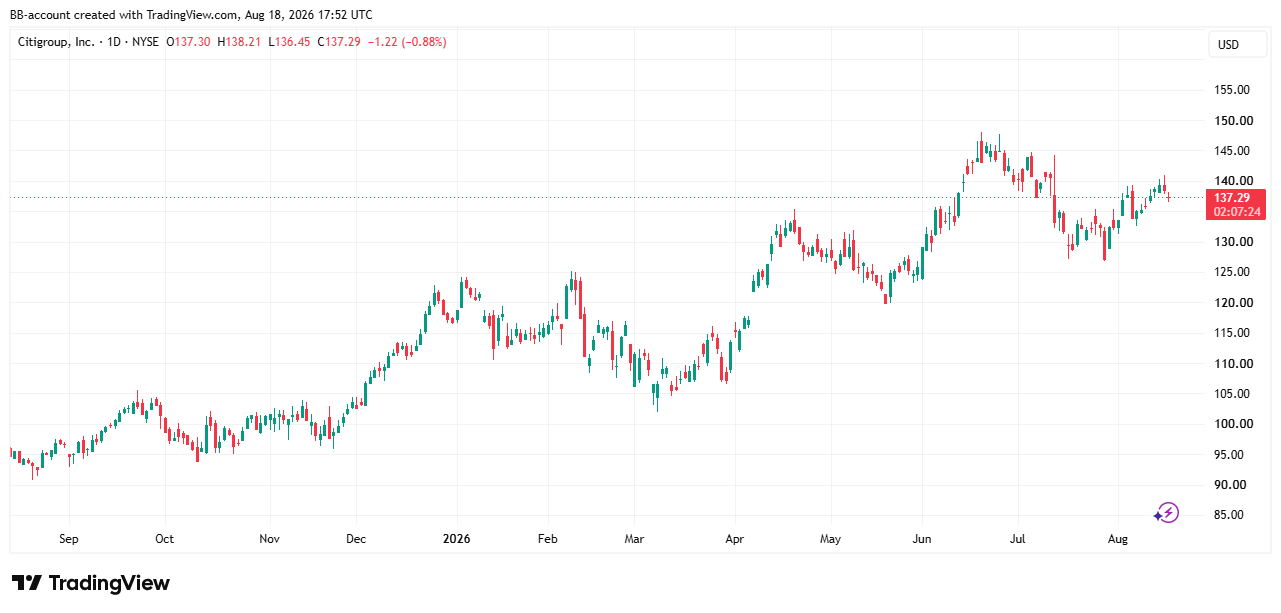Click the 125.00 price axis label
Viewport: 1281px width, 613px height.
1233,272
